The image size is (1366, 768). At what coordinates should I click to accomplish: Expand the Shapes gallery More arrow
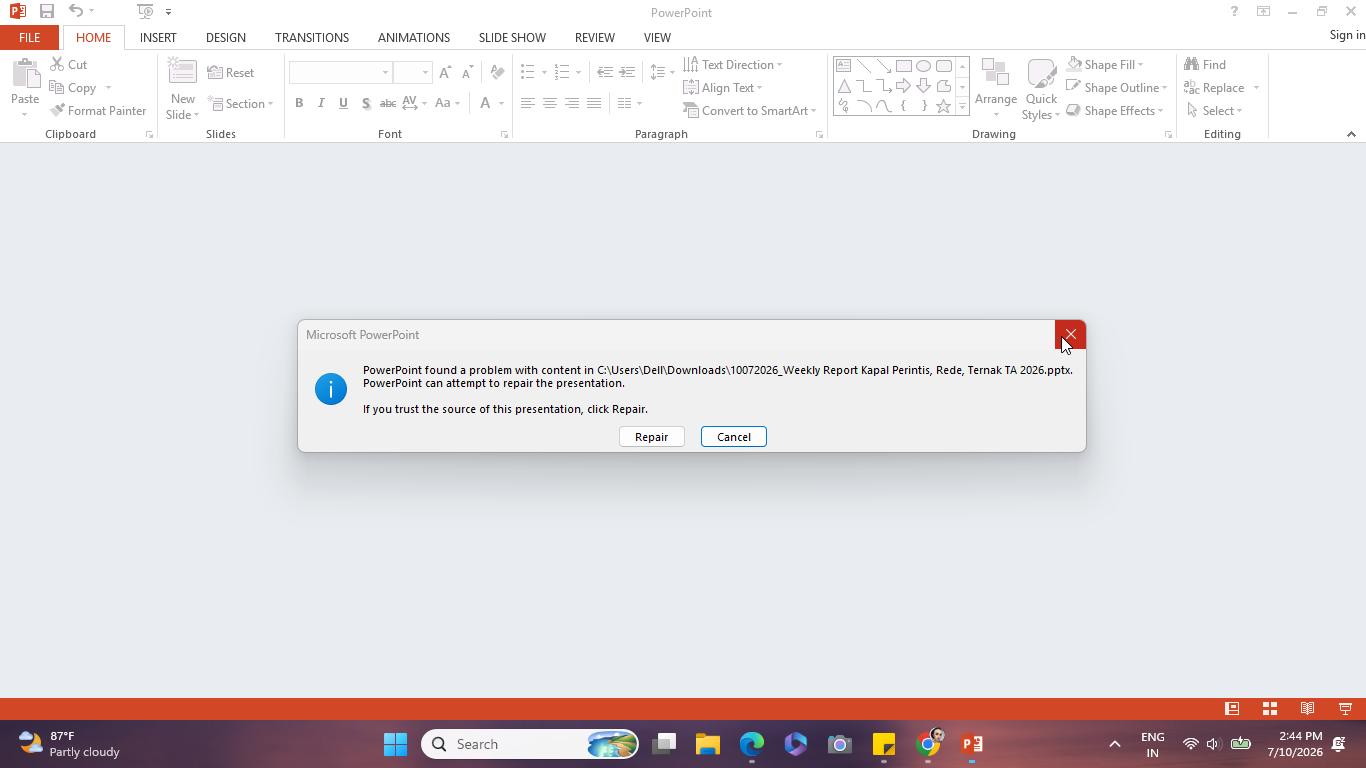[962, 106]
